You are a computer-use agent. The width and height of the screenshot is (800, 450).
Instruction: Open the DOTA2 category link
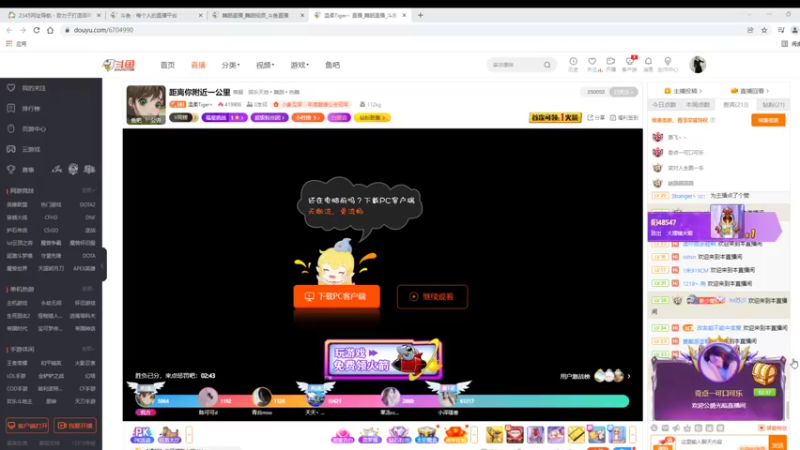click(x=87, y=205)
